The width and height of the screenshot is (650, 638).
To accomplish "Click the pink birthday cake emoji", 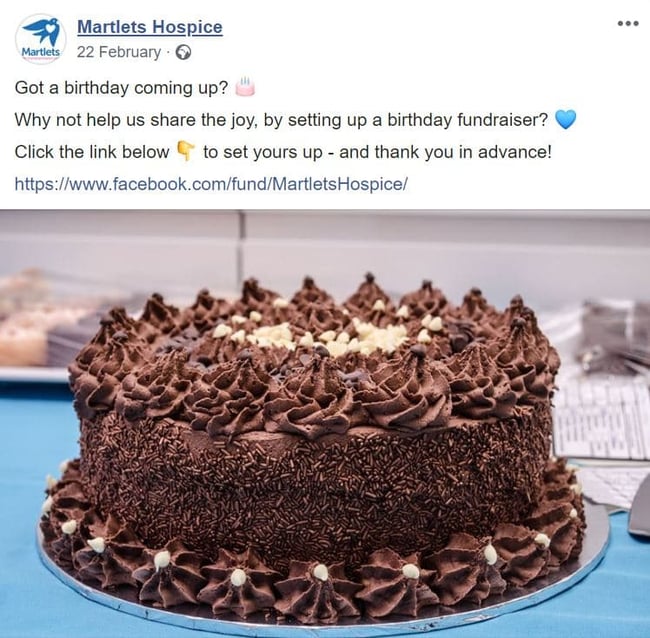I will [x=245, y=87].
